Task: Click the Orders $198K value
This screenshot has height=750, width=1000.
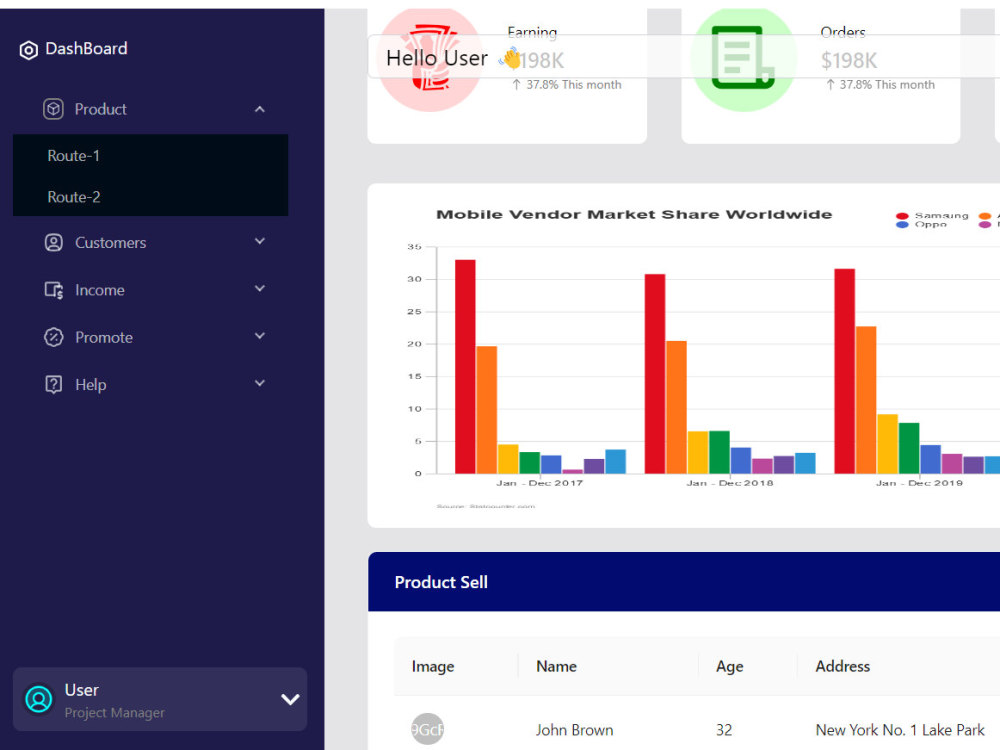Action: 849,61
